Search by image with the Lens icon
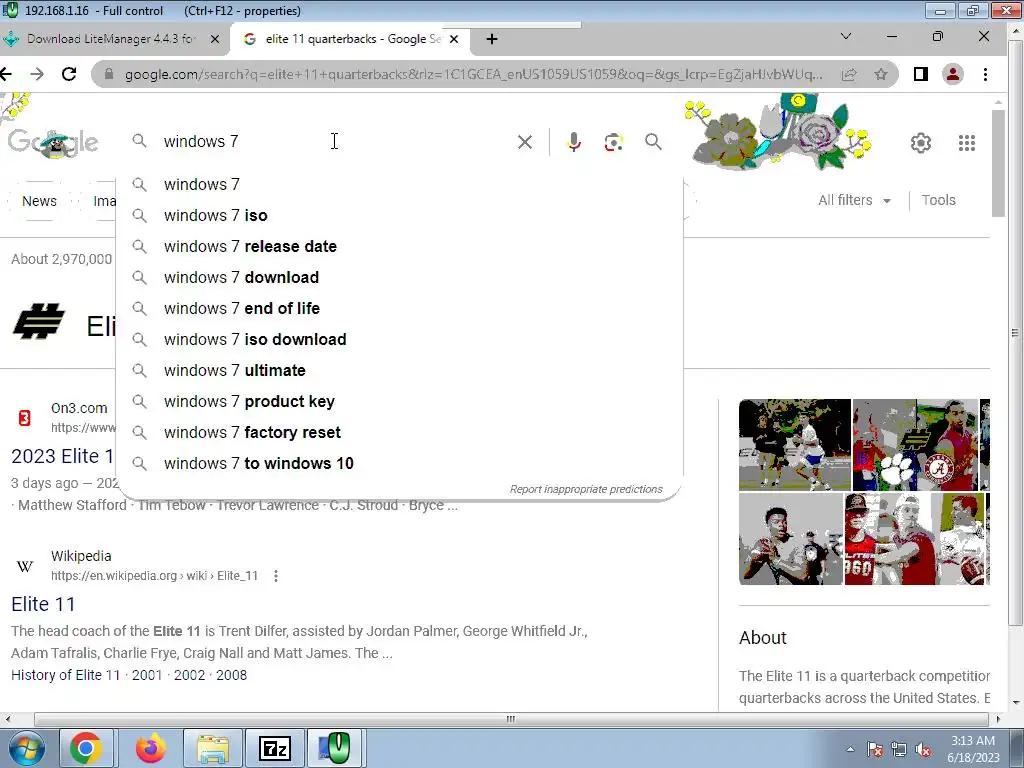Screen dimensions: 1024x768 [x=613, y=142]
